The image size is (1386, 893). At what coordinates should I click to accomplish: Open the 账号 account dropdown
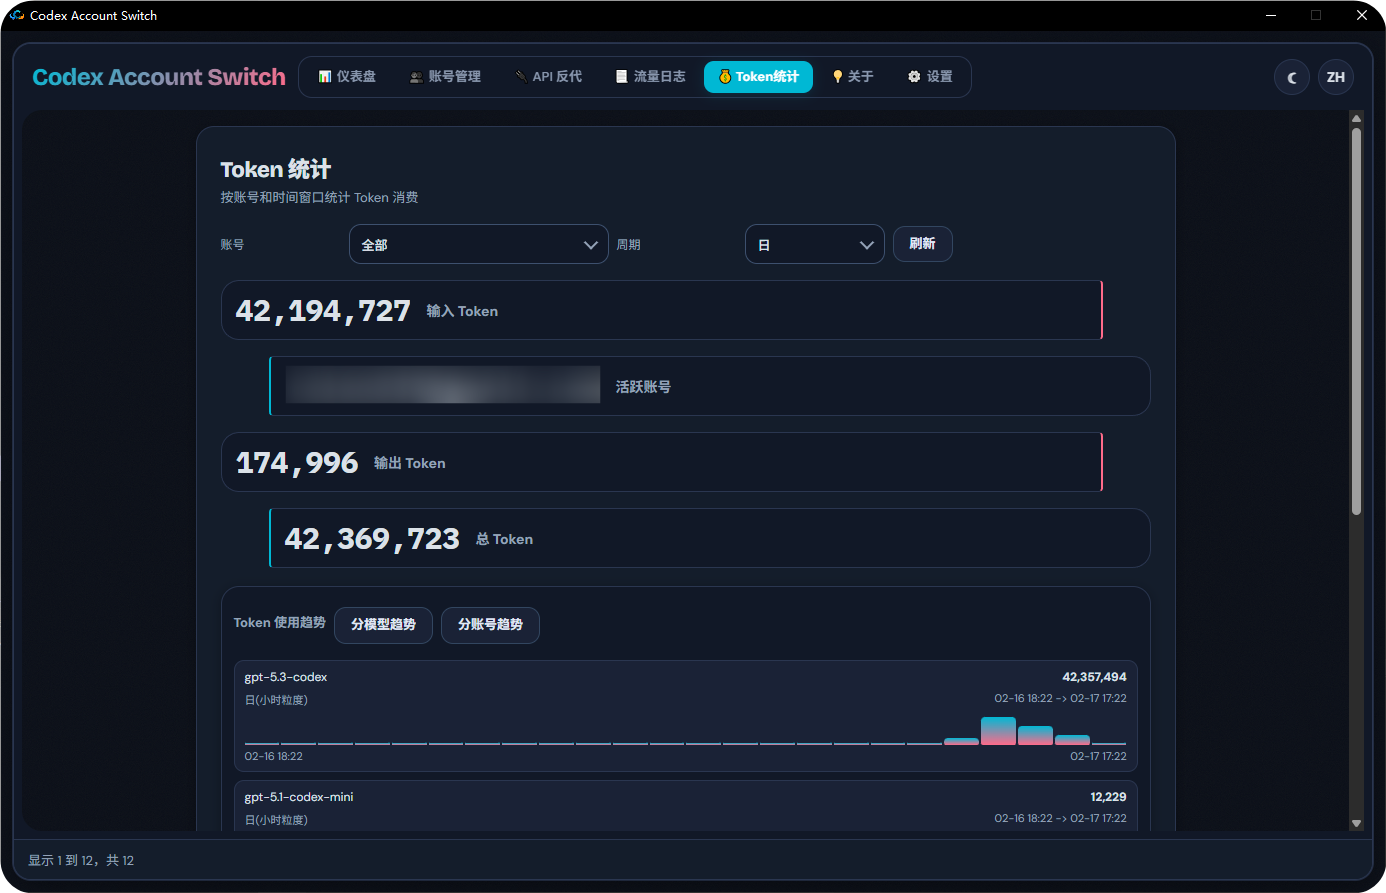click(479, 244)
